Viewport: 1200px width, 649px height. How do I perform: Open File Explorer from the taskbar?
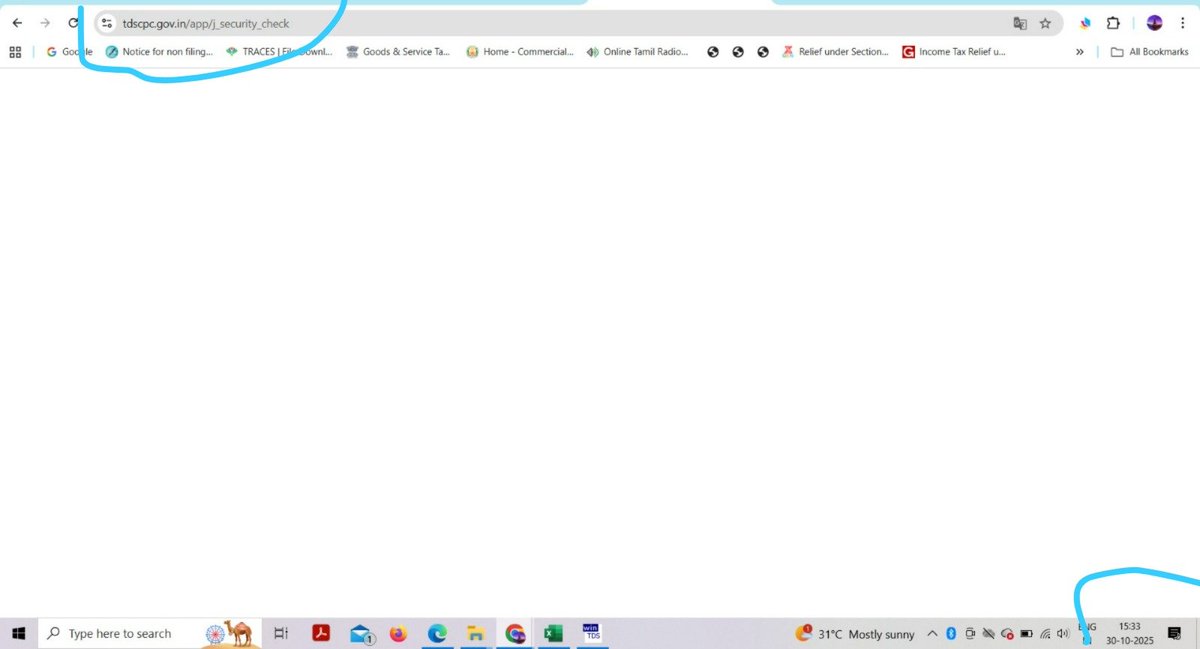point(476,633)
